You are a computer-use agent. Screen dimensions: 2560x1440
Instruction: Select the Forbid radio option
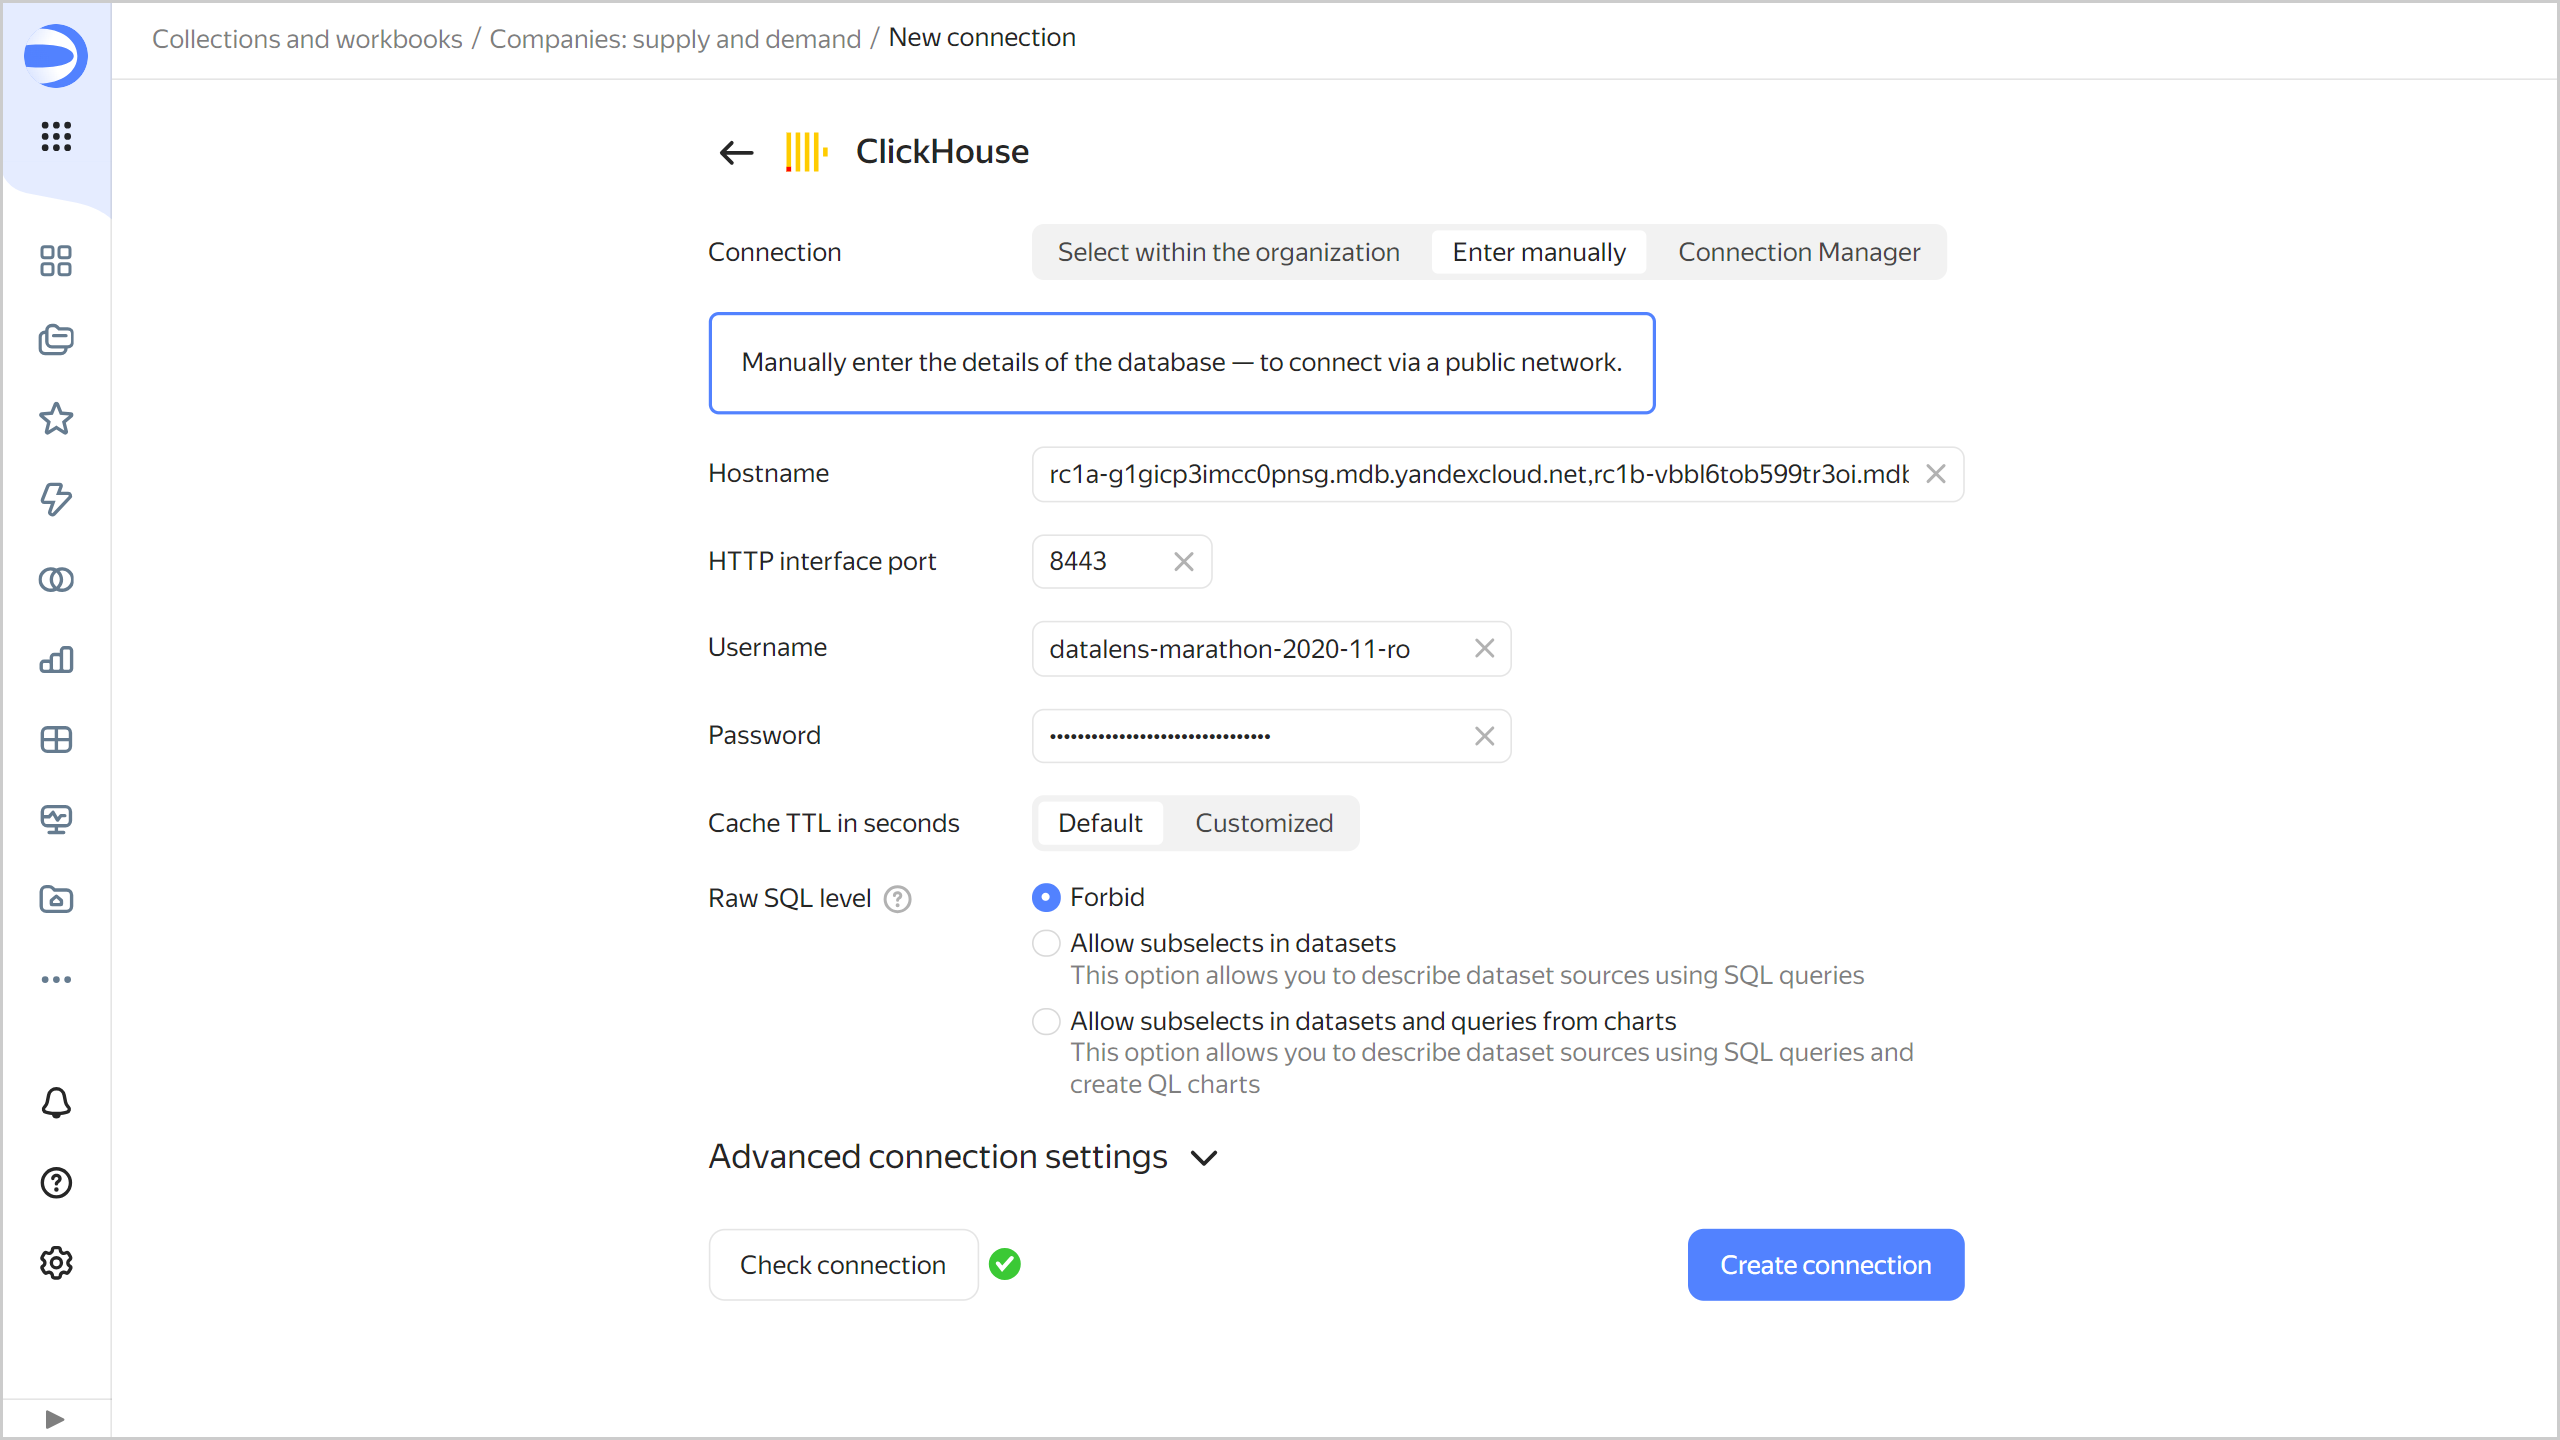[1046, 897]
